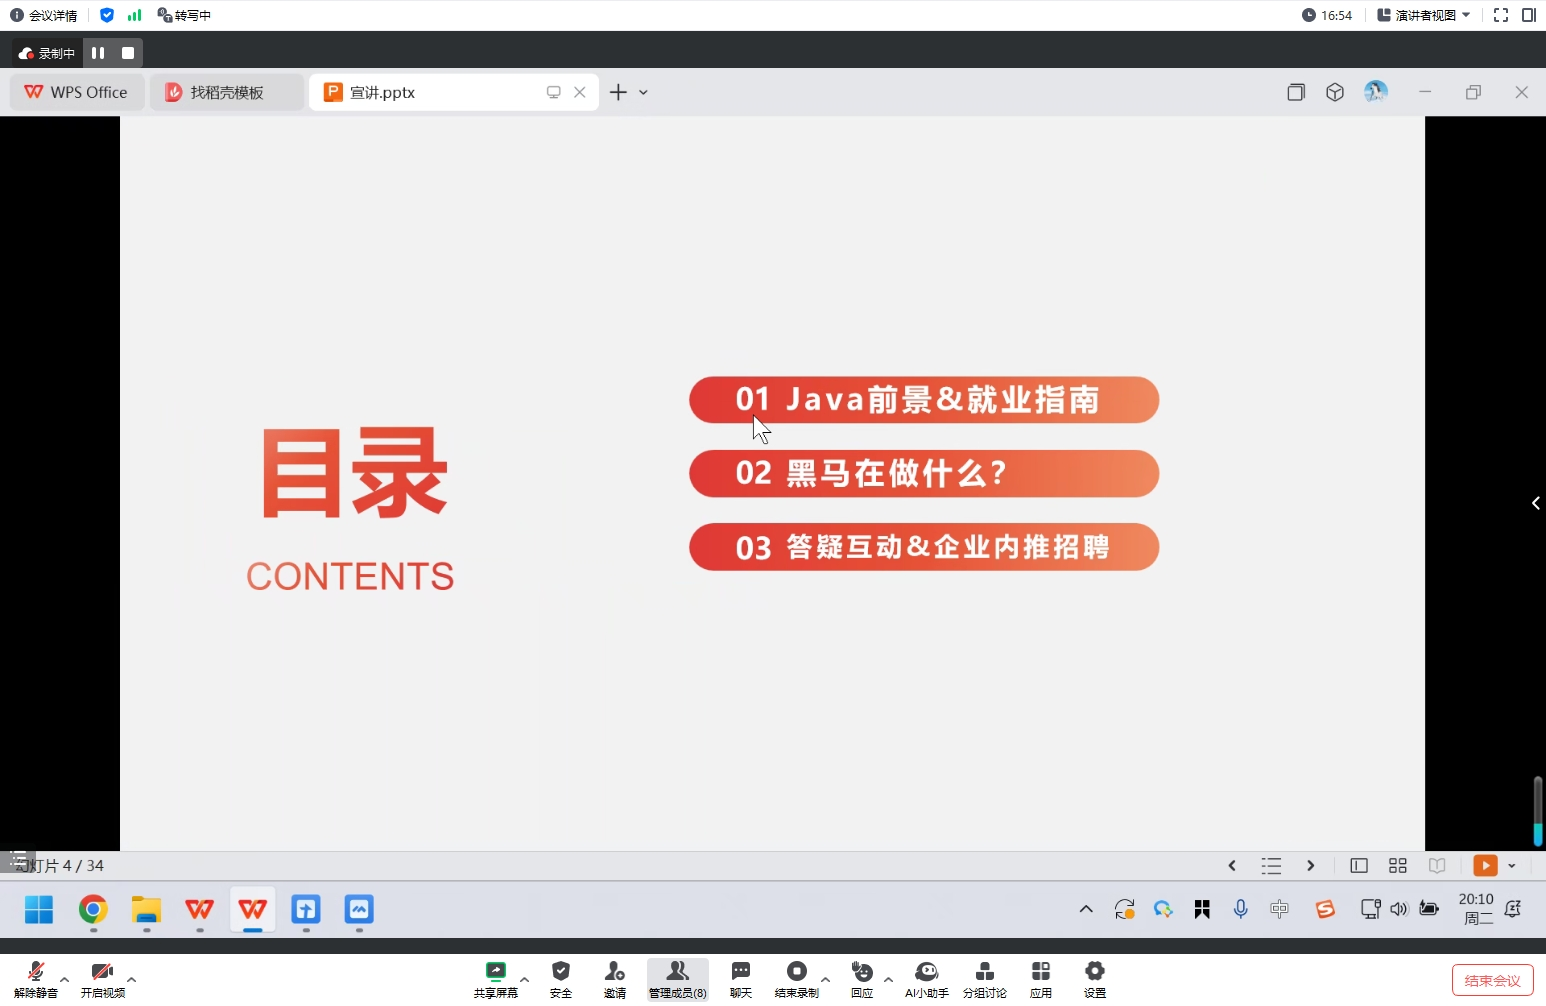
Task: Switch to the 找稻壳模板 tab
Action: (227, 92)
